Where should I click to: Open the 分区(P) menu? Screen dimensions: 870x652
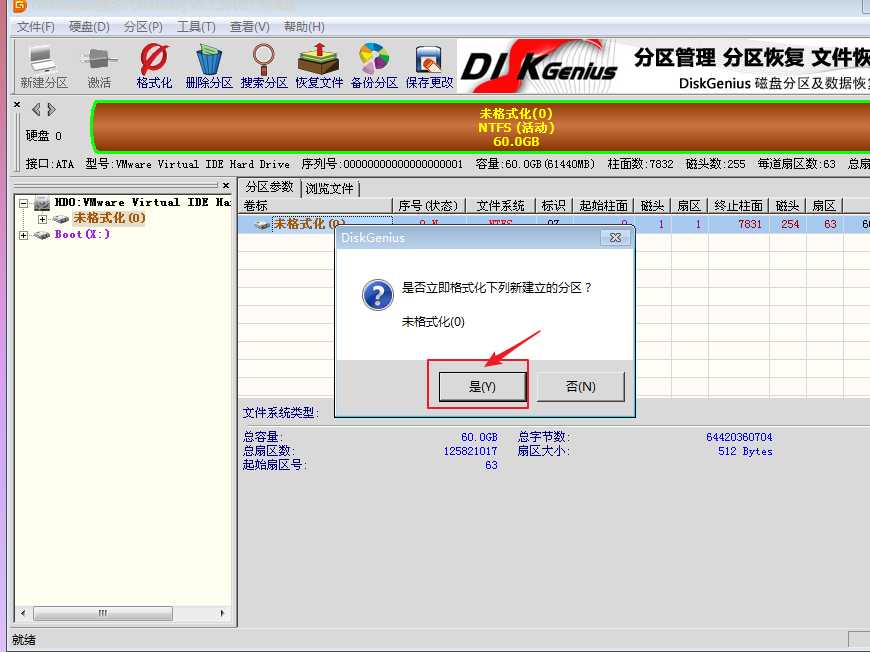click(x=143, y=27)
